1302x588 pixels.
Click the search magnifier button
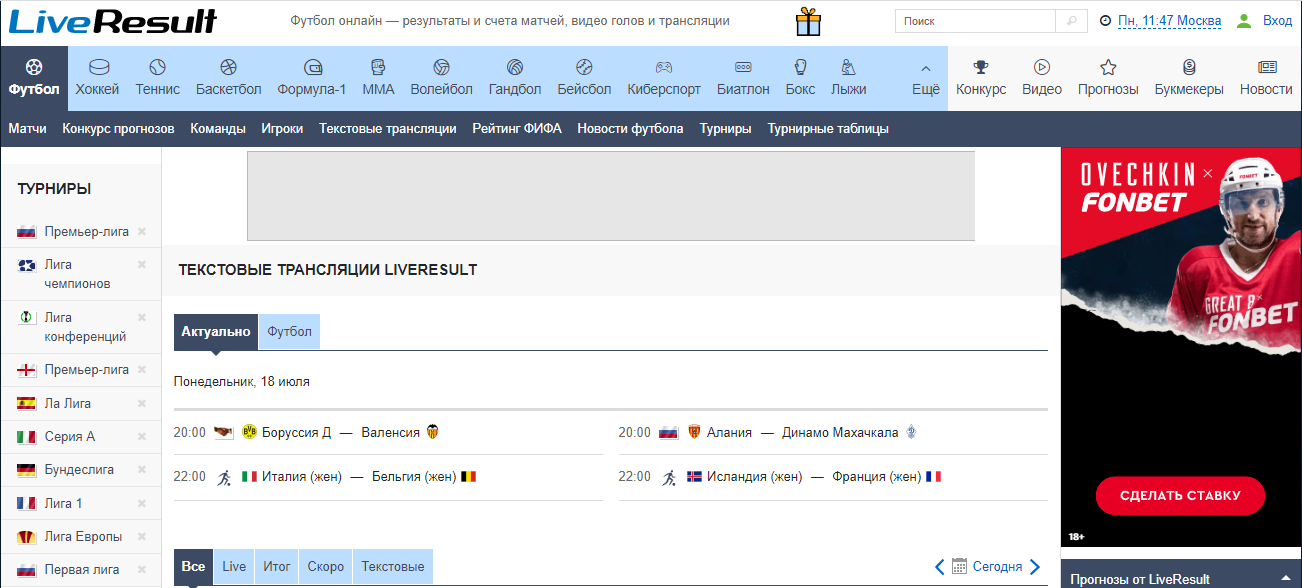pos(1071,21)
